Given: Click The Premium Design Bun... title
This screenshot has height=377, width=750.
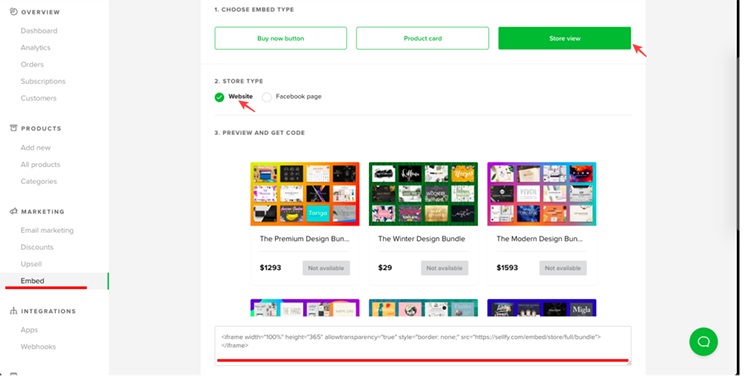Looking at the screenshot, I should tap(304, 239).
